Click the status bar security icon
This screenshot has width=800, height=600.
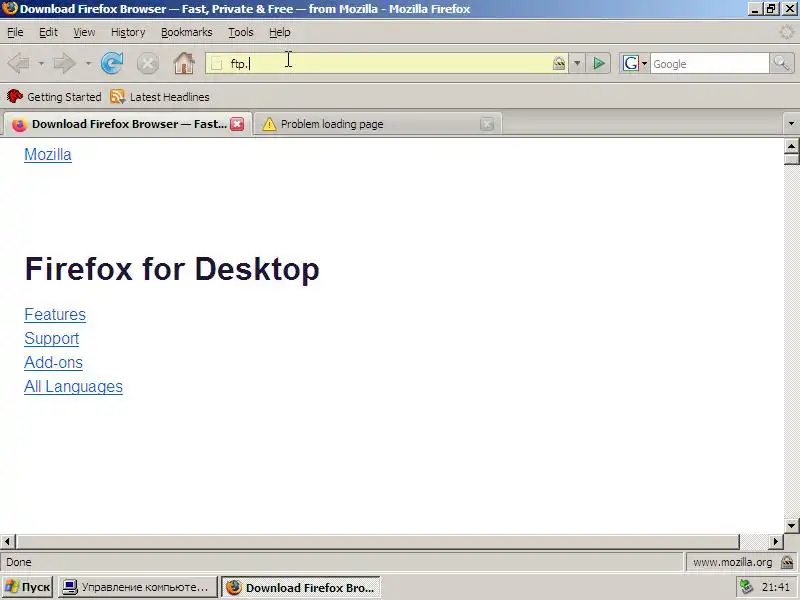coord(787,562)
